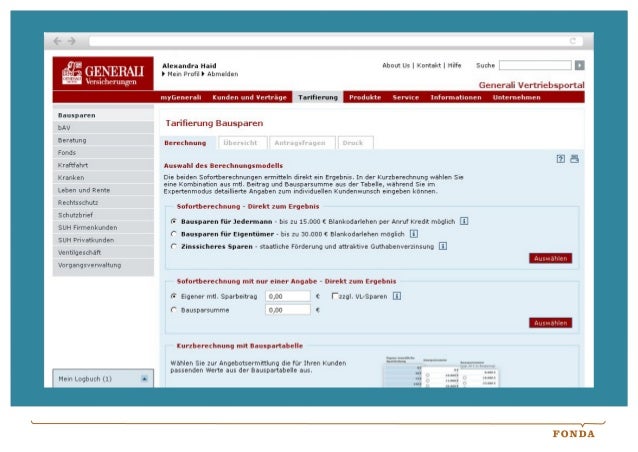Click Auswählen button in Sofortberechnung section

click(x=551, y=258)
